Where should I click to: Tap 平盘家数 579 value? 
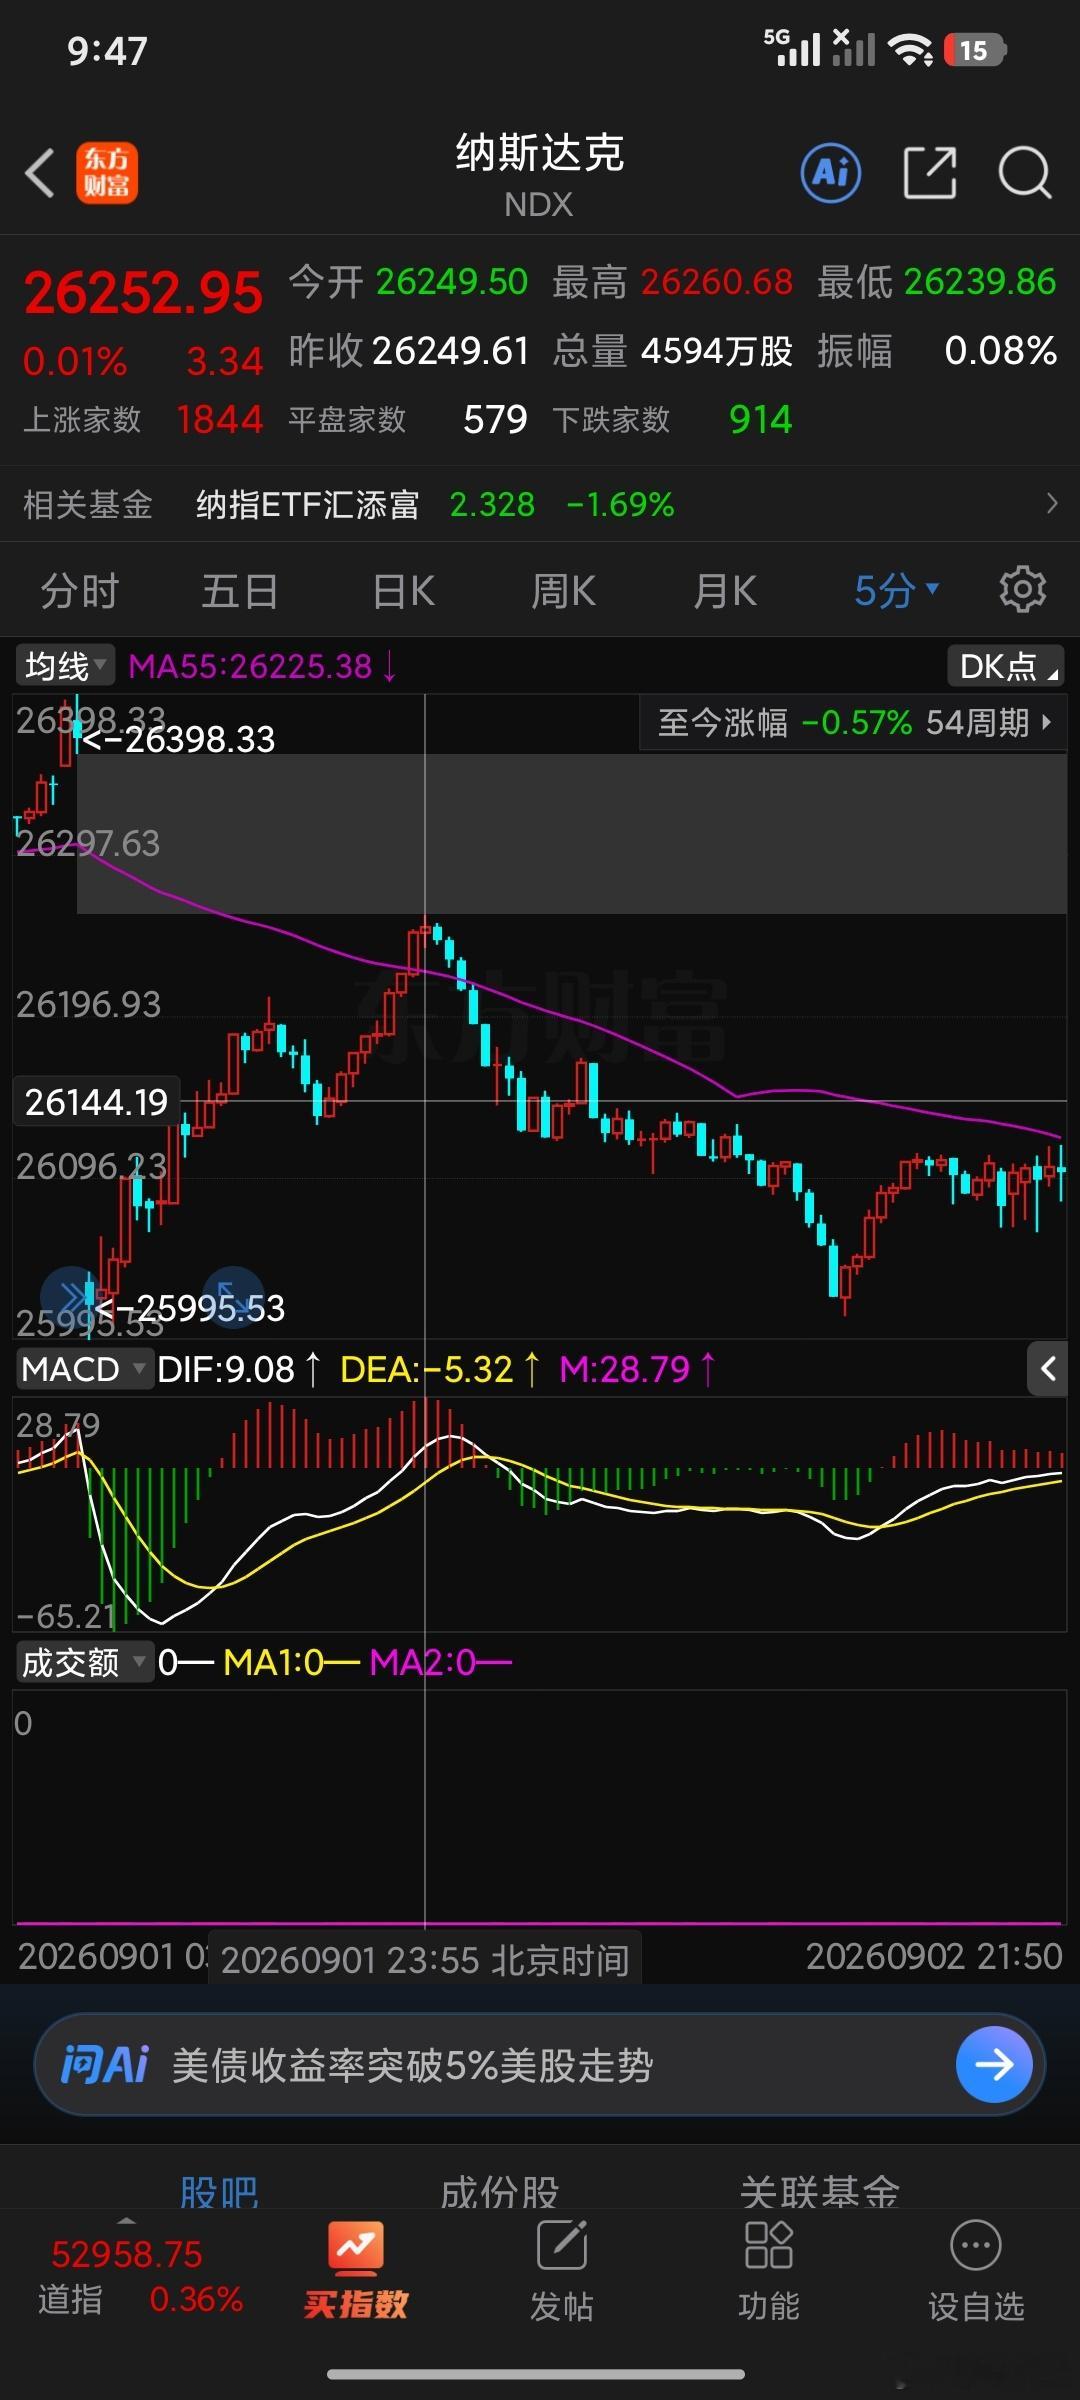pyautogui.click(x=495, y=419)
